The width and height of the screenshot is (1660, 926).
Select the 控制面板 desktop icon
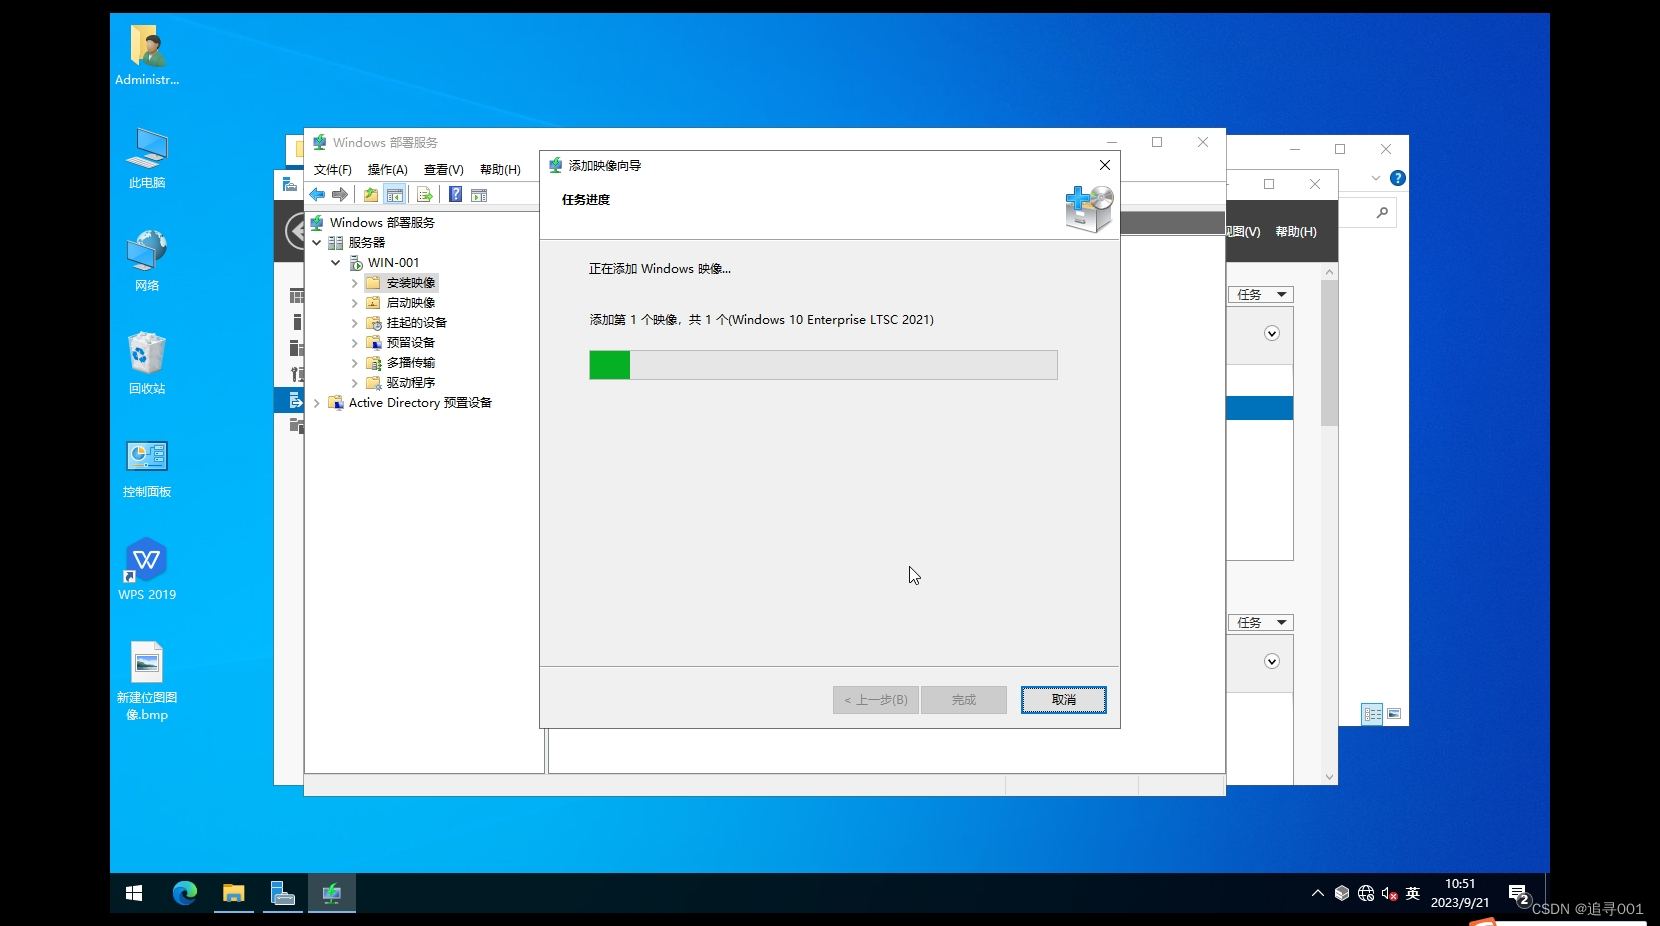click(147, 468)
